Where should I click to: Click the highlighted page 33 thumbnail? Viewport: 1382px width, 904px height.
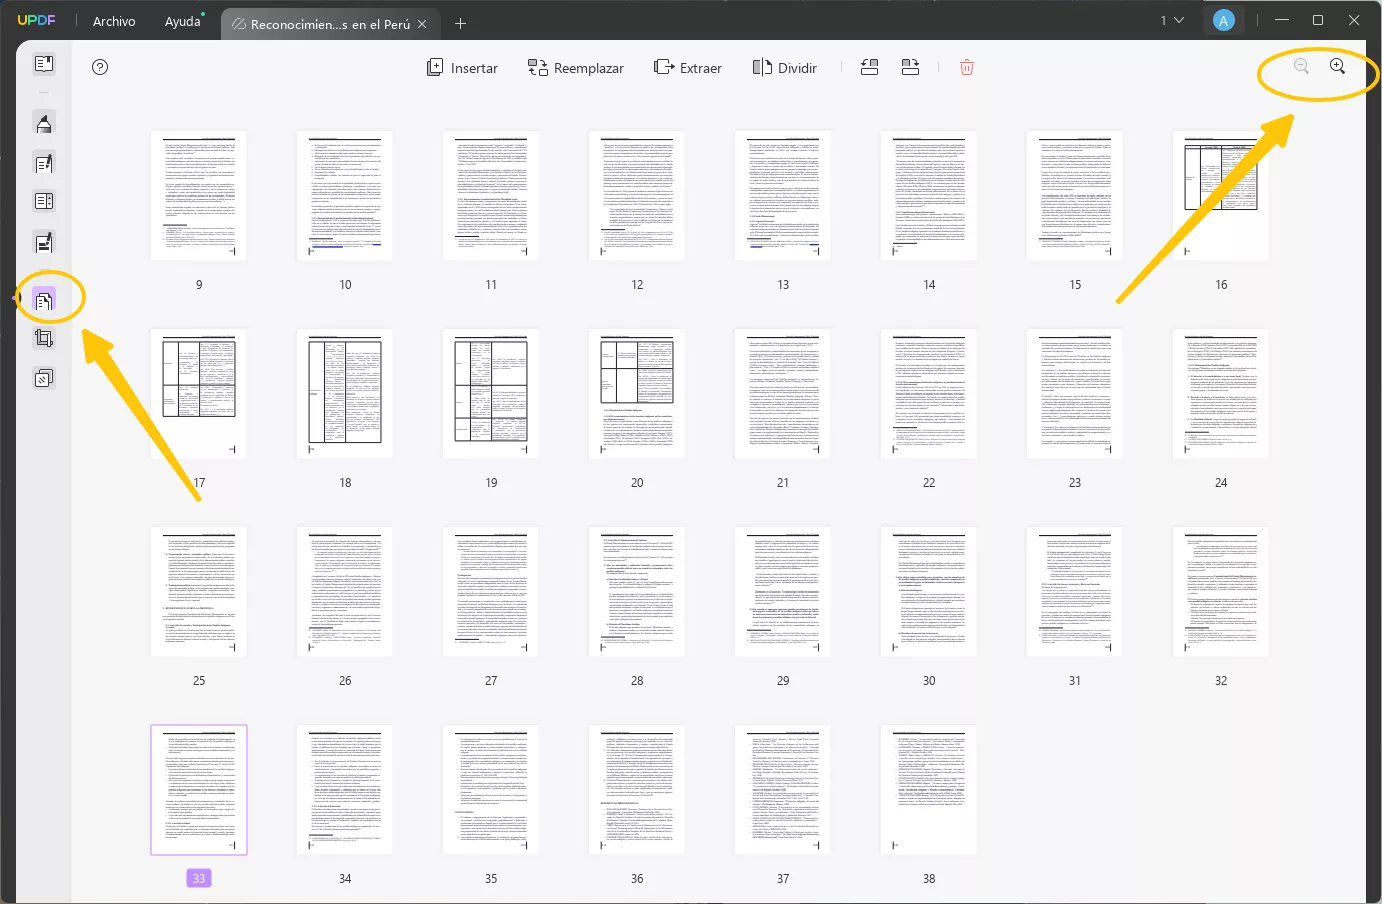click(x=199, y=790)
